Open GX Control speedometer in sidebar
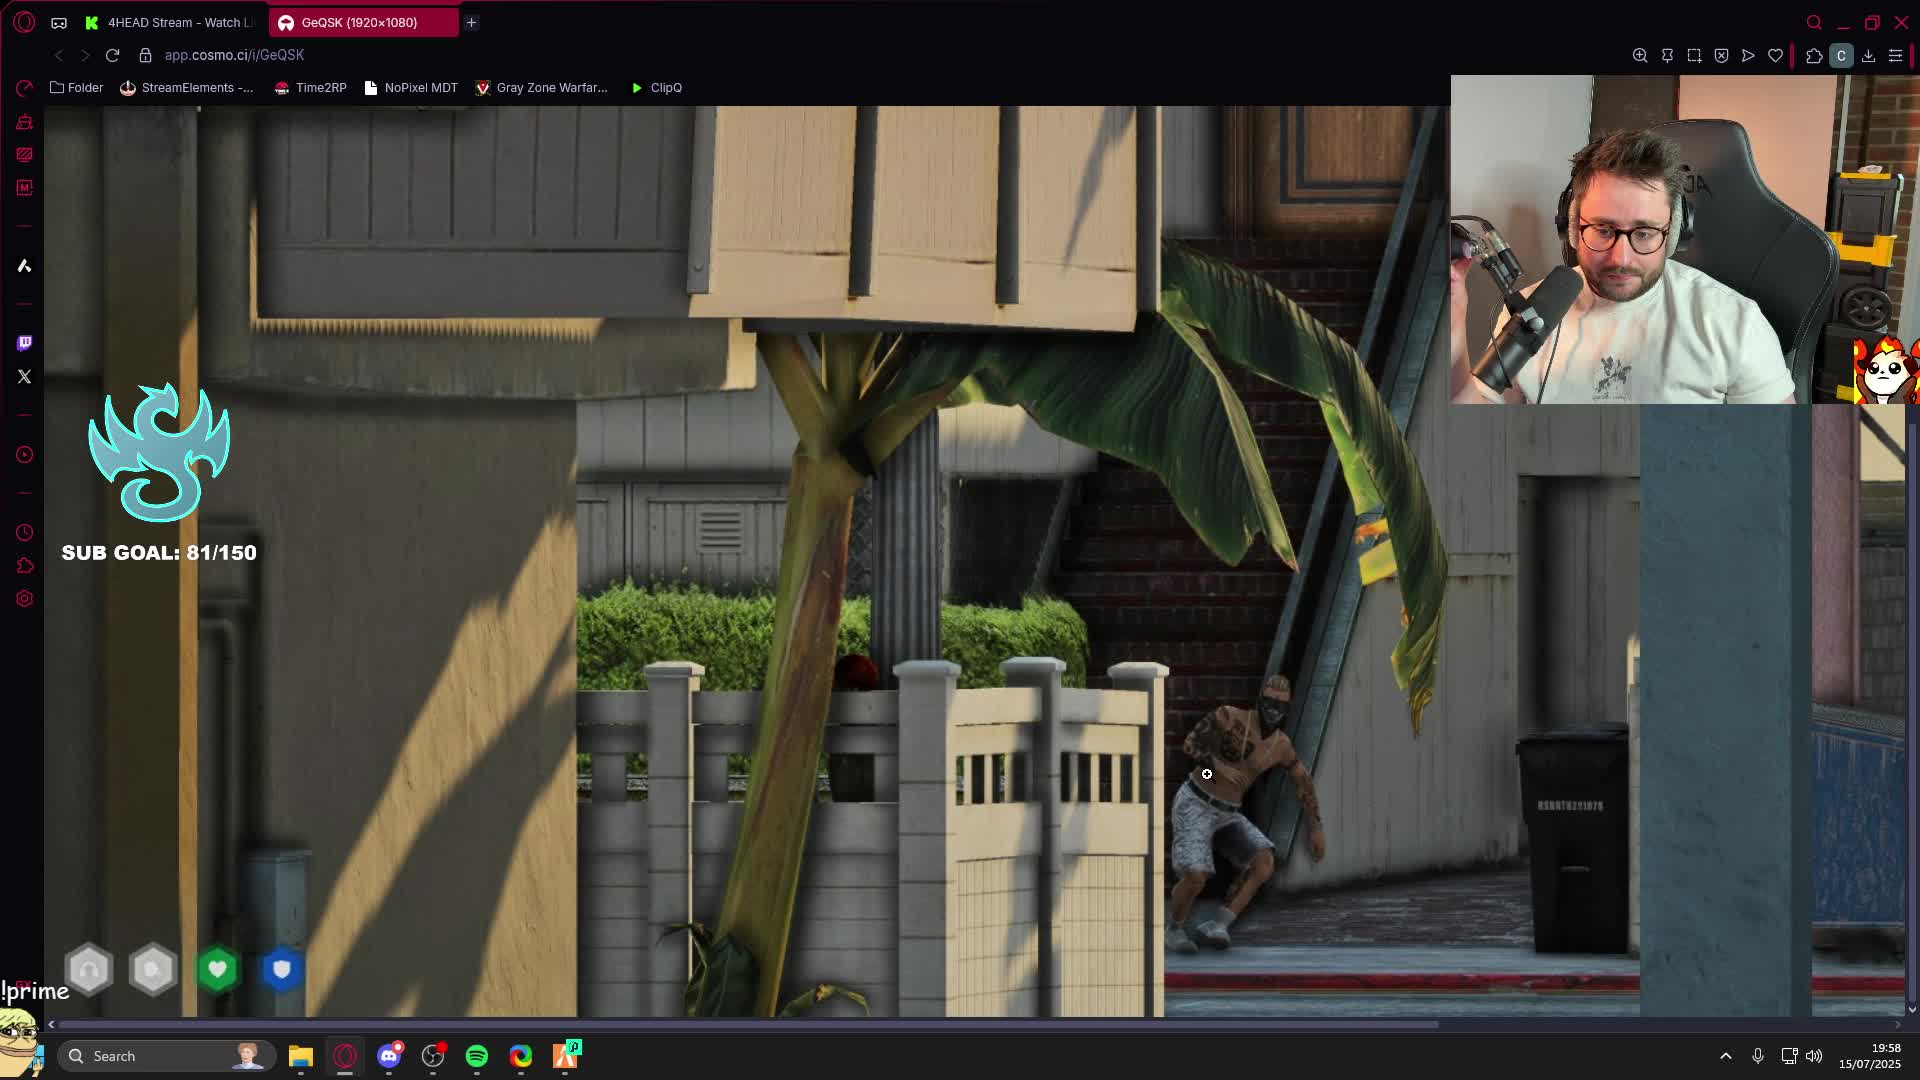The height and width of the screenshot is (1080, 1920). click(24, 89)
